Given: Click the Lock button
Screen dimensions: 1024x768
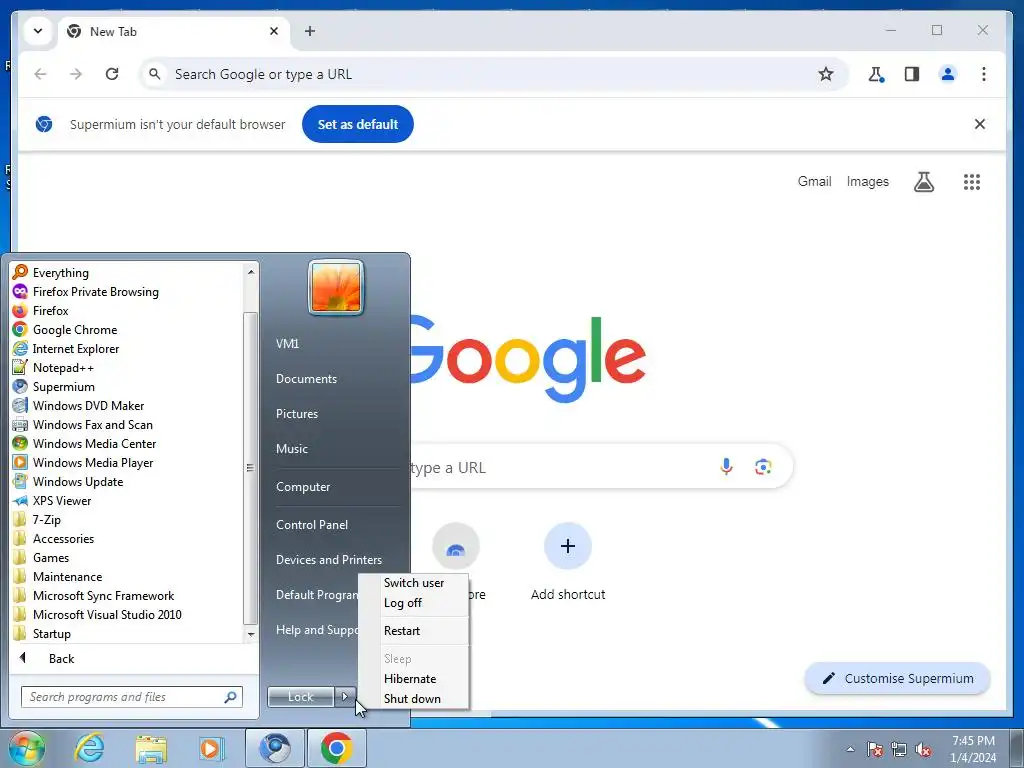Looking at the screenshot, I should coord(300,697).
